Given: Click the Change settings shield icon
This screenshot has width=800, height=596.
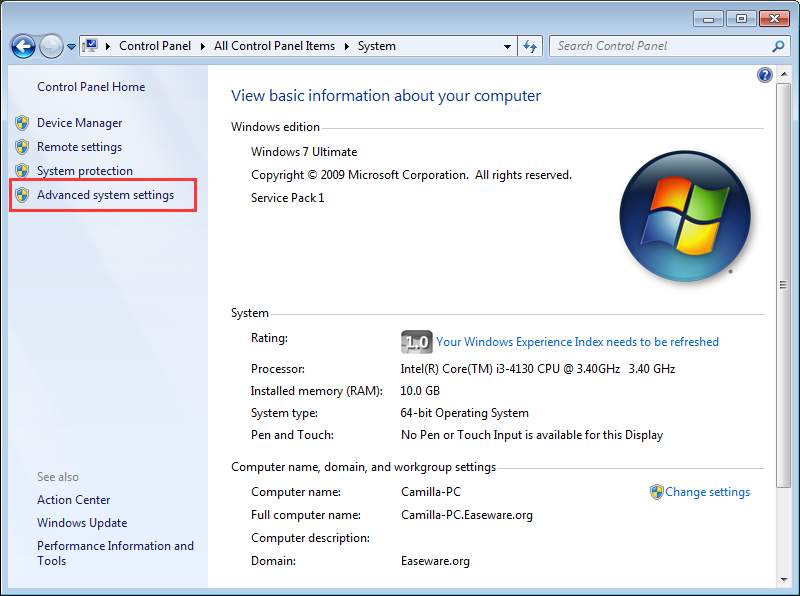Looking at the screenshot, I should (655, 492).
